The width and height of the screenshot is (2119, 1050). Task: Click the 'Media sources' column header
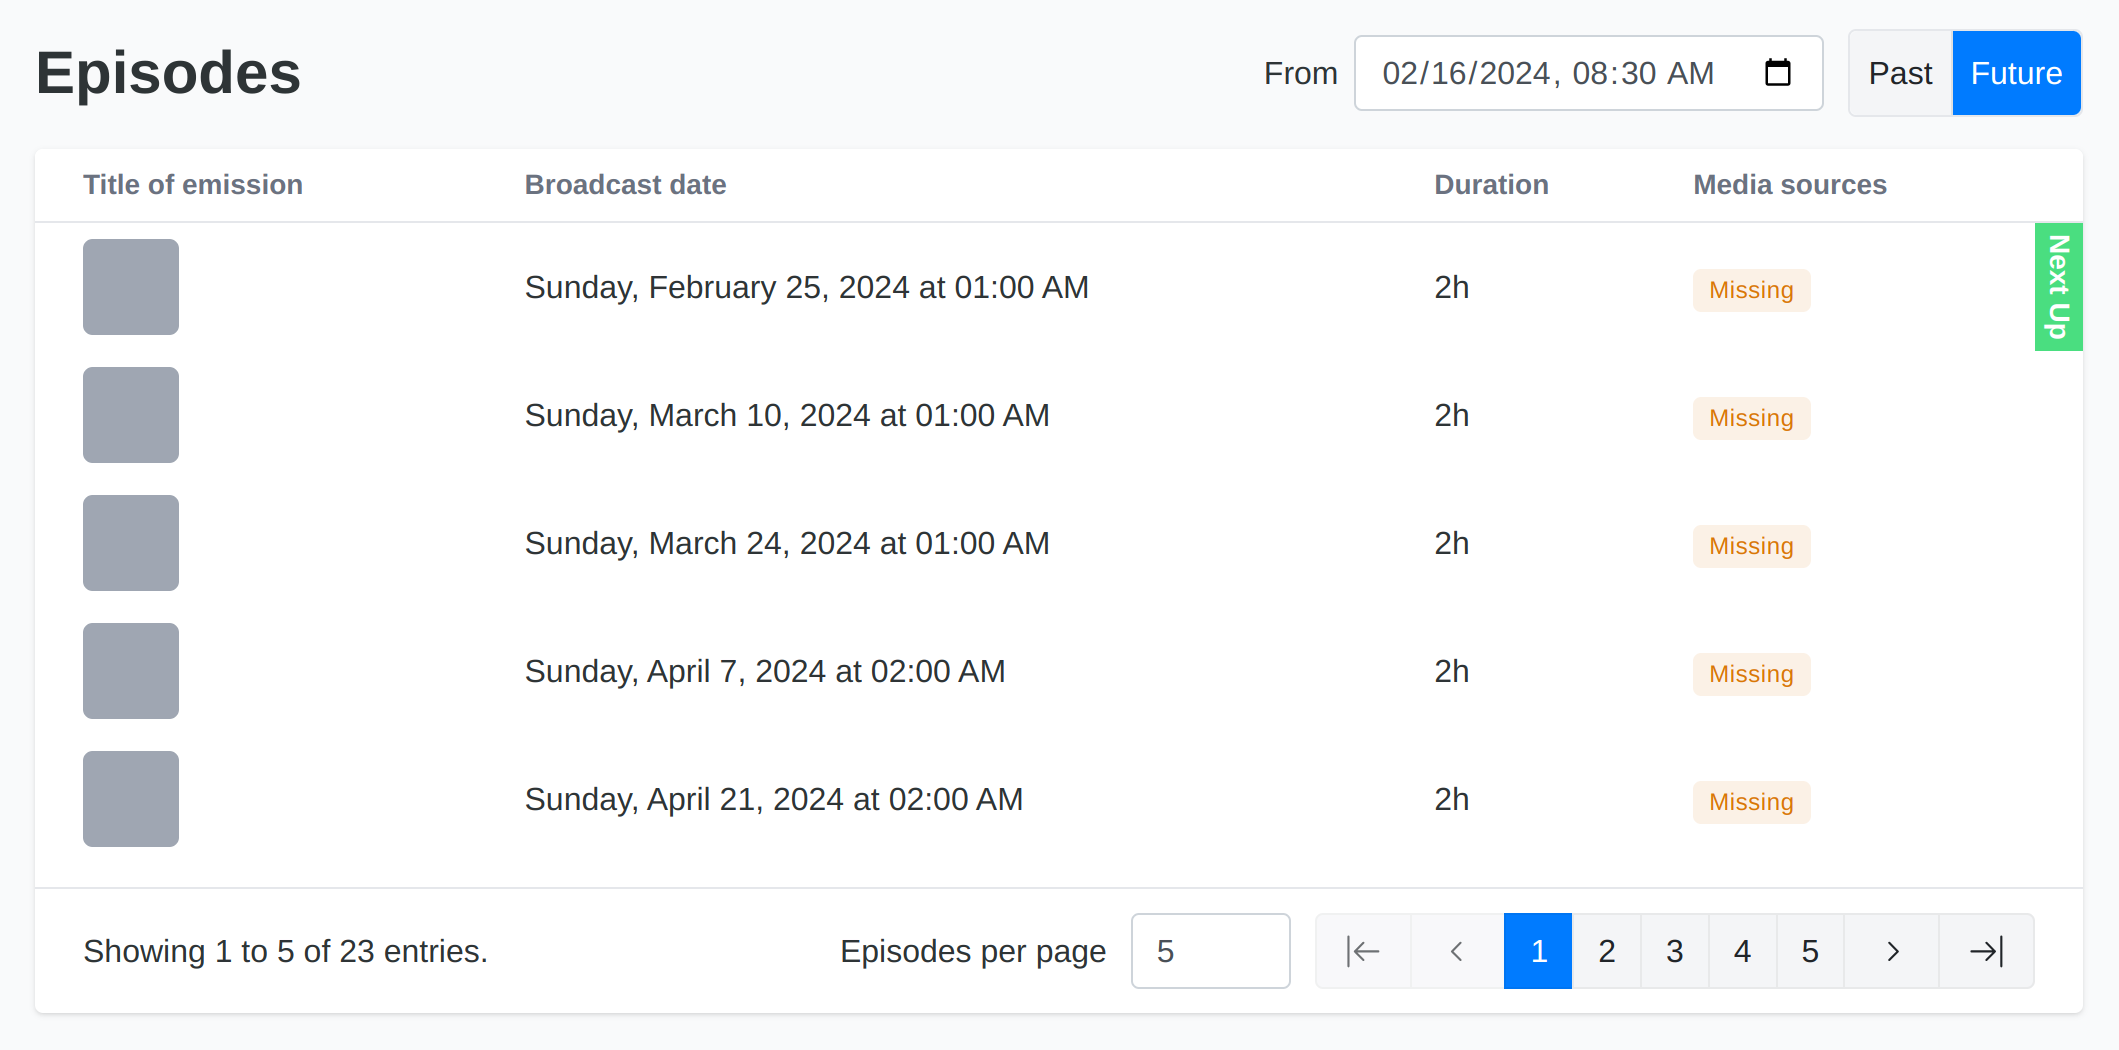pos(1790,185)
